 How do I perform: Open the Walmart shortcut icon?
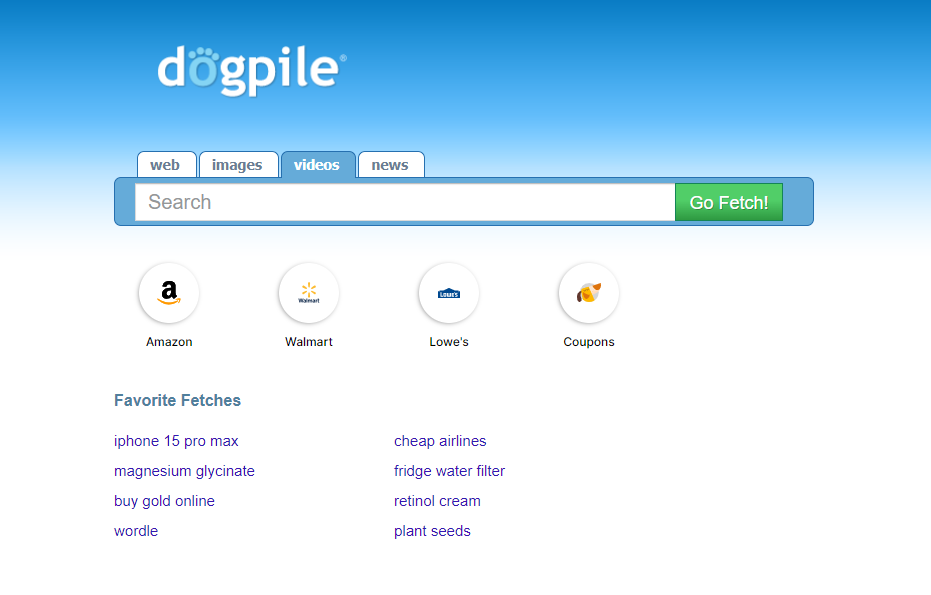[309, 293]
